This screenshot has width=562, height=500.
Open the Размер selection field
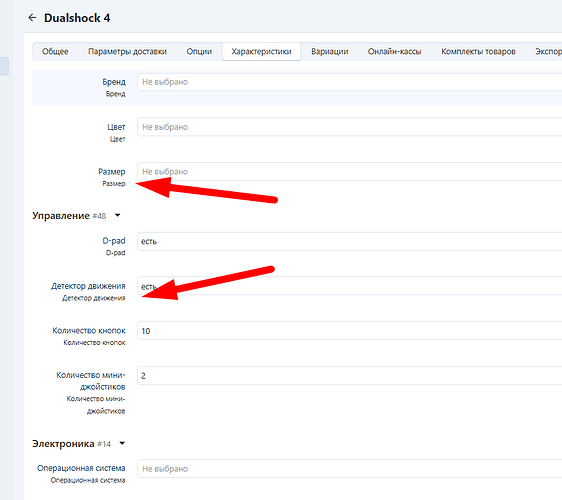(x=349, y=172)
